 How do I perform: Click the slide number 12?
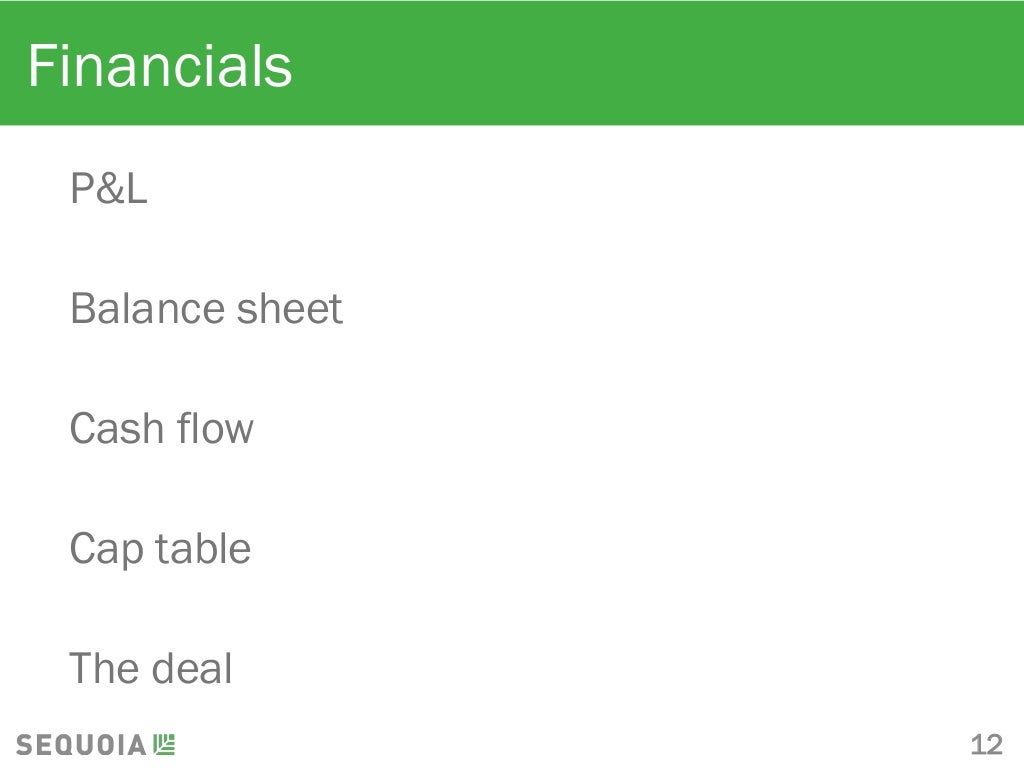tap(985, 745)
